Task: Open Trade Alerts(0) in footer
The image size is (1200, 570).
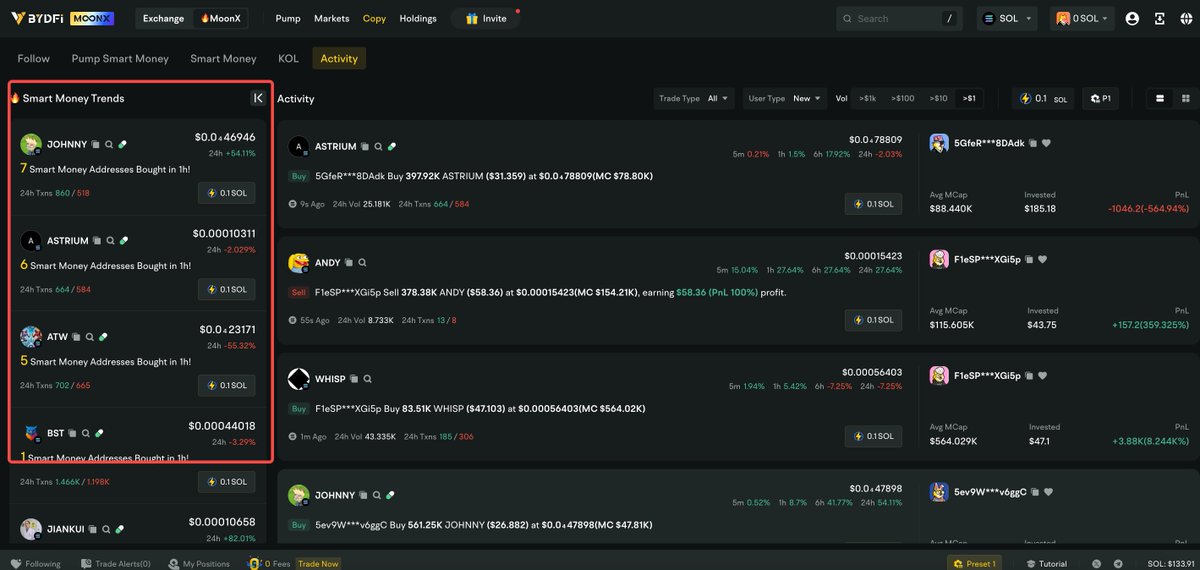Action: click(x=116, y=564)
